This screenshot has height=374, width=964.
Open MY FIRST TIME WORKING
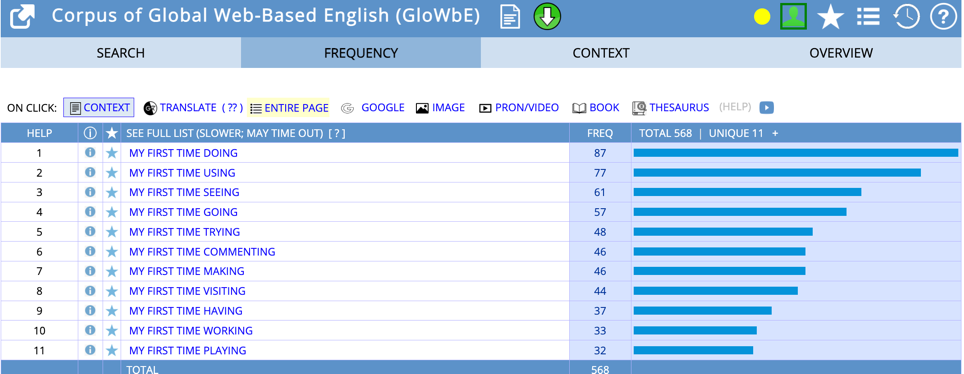pos(191,330)
